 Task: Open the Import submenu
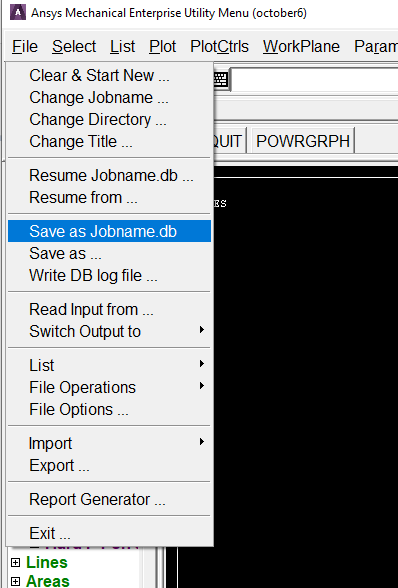point(109,443)
